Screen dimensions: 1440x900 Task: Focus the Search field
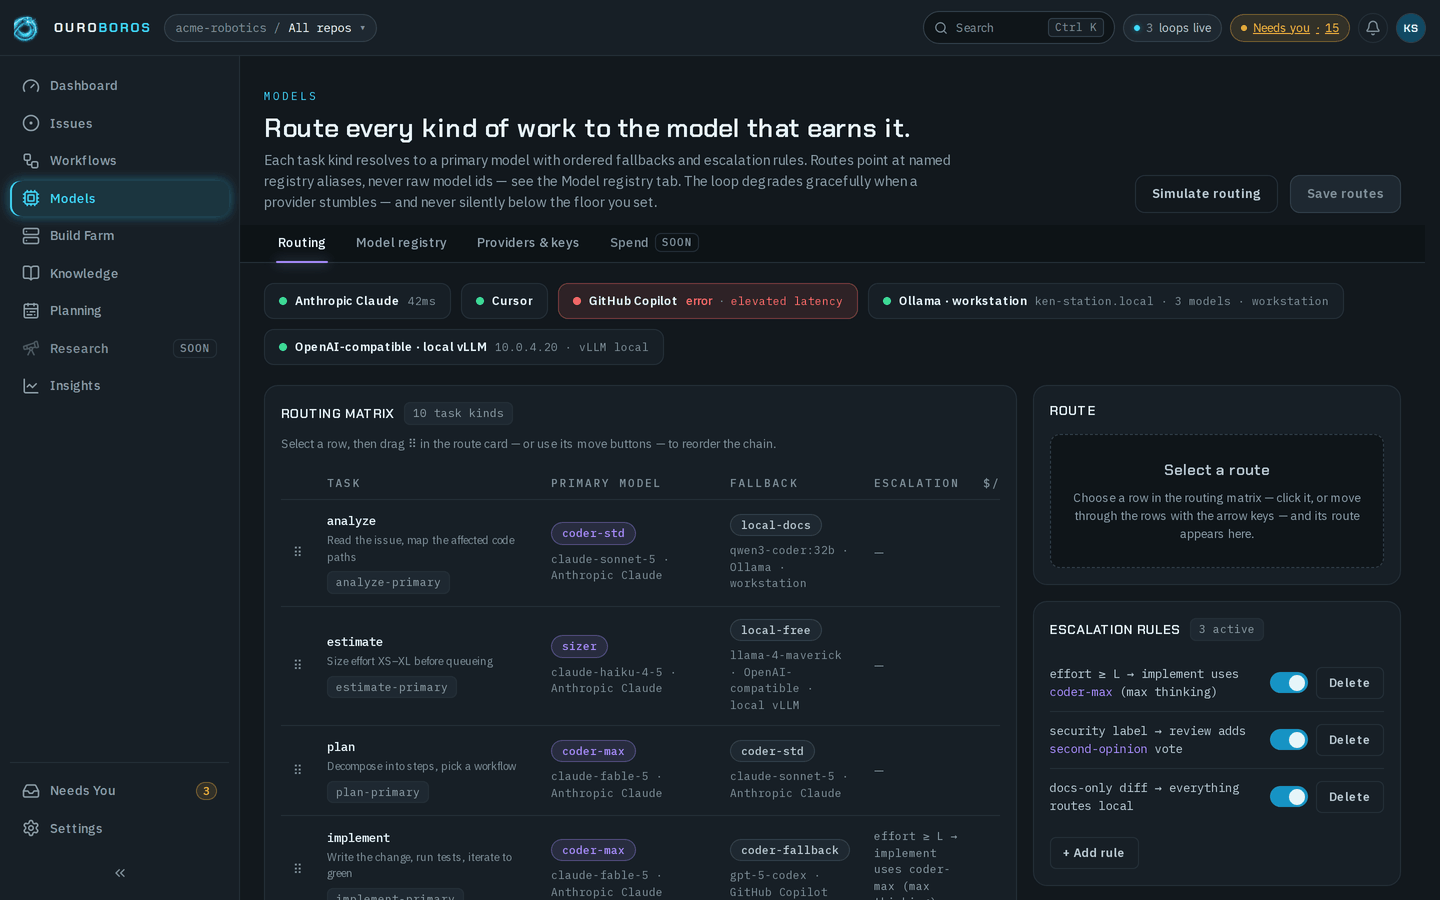tap(1019, 28)
